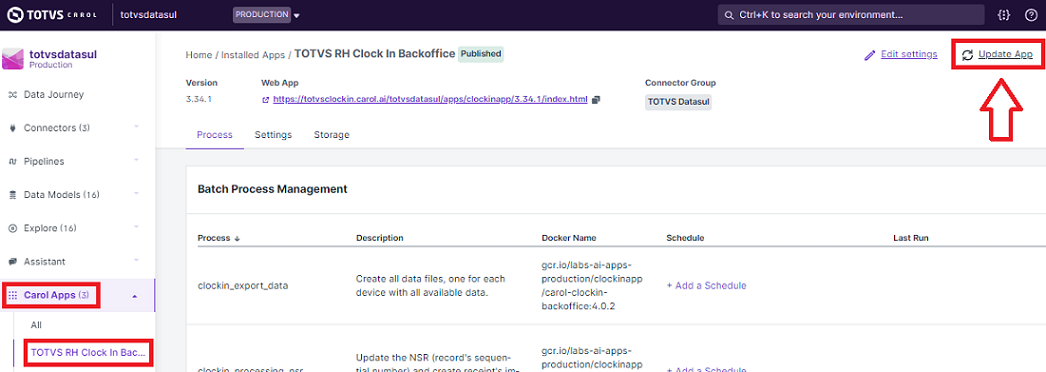Click the Pipelines sidebar icon

[x=12, y=161]
